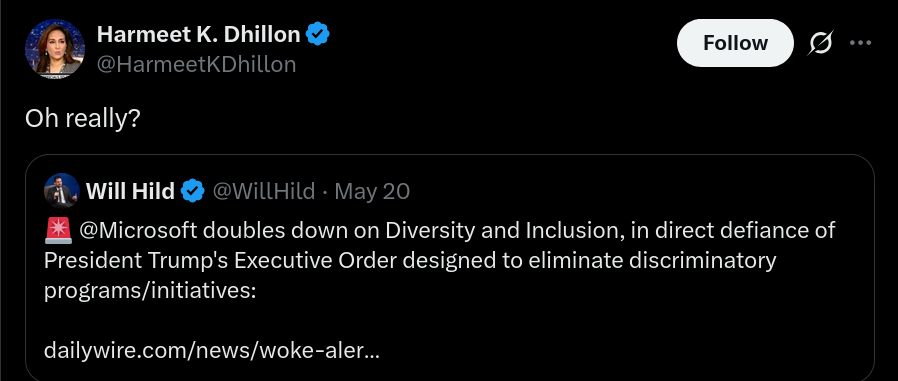Select the "Oh really?" post text
The width and height of the screenshot is (898, 381).
82,119
